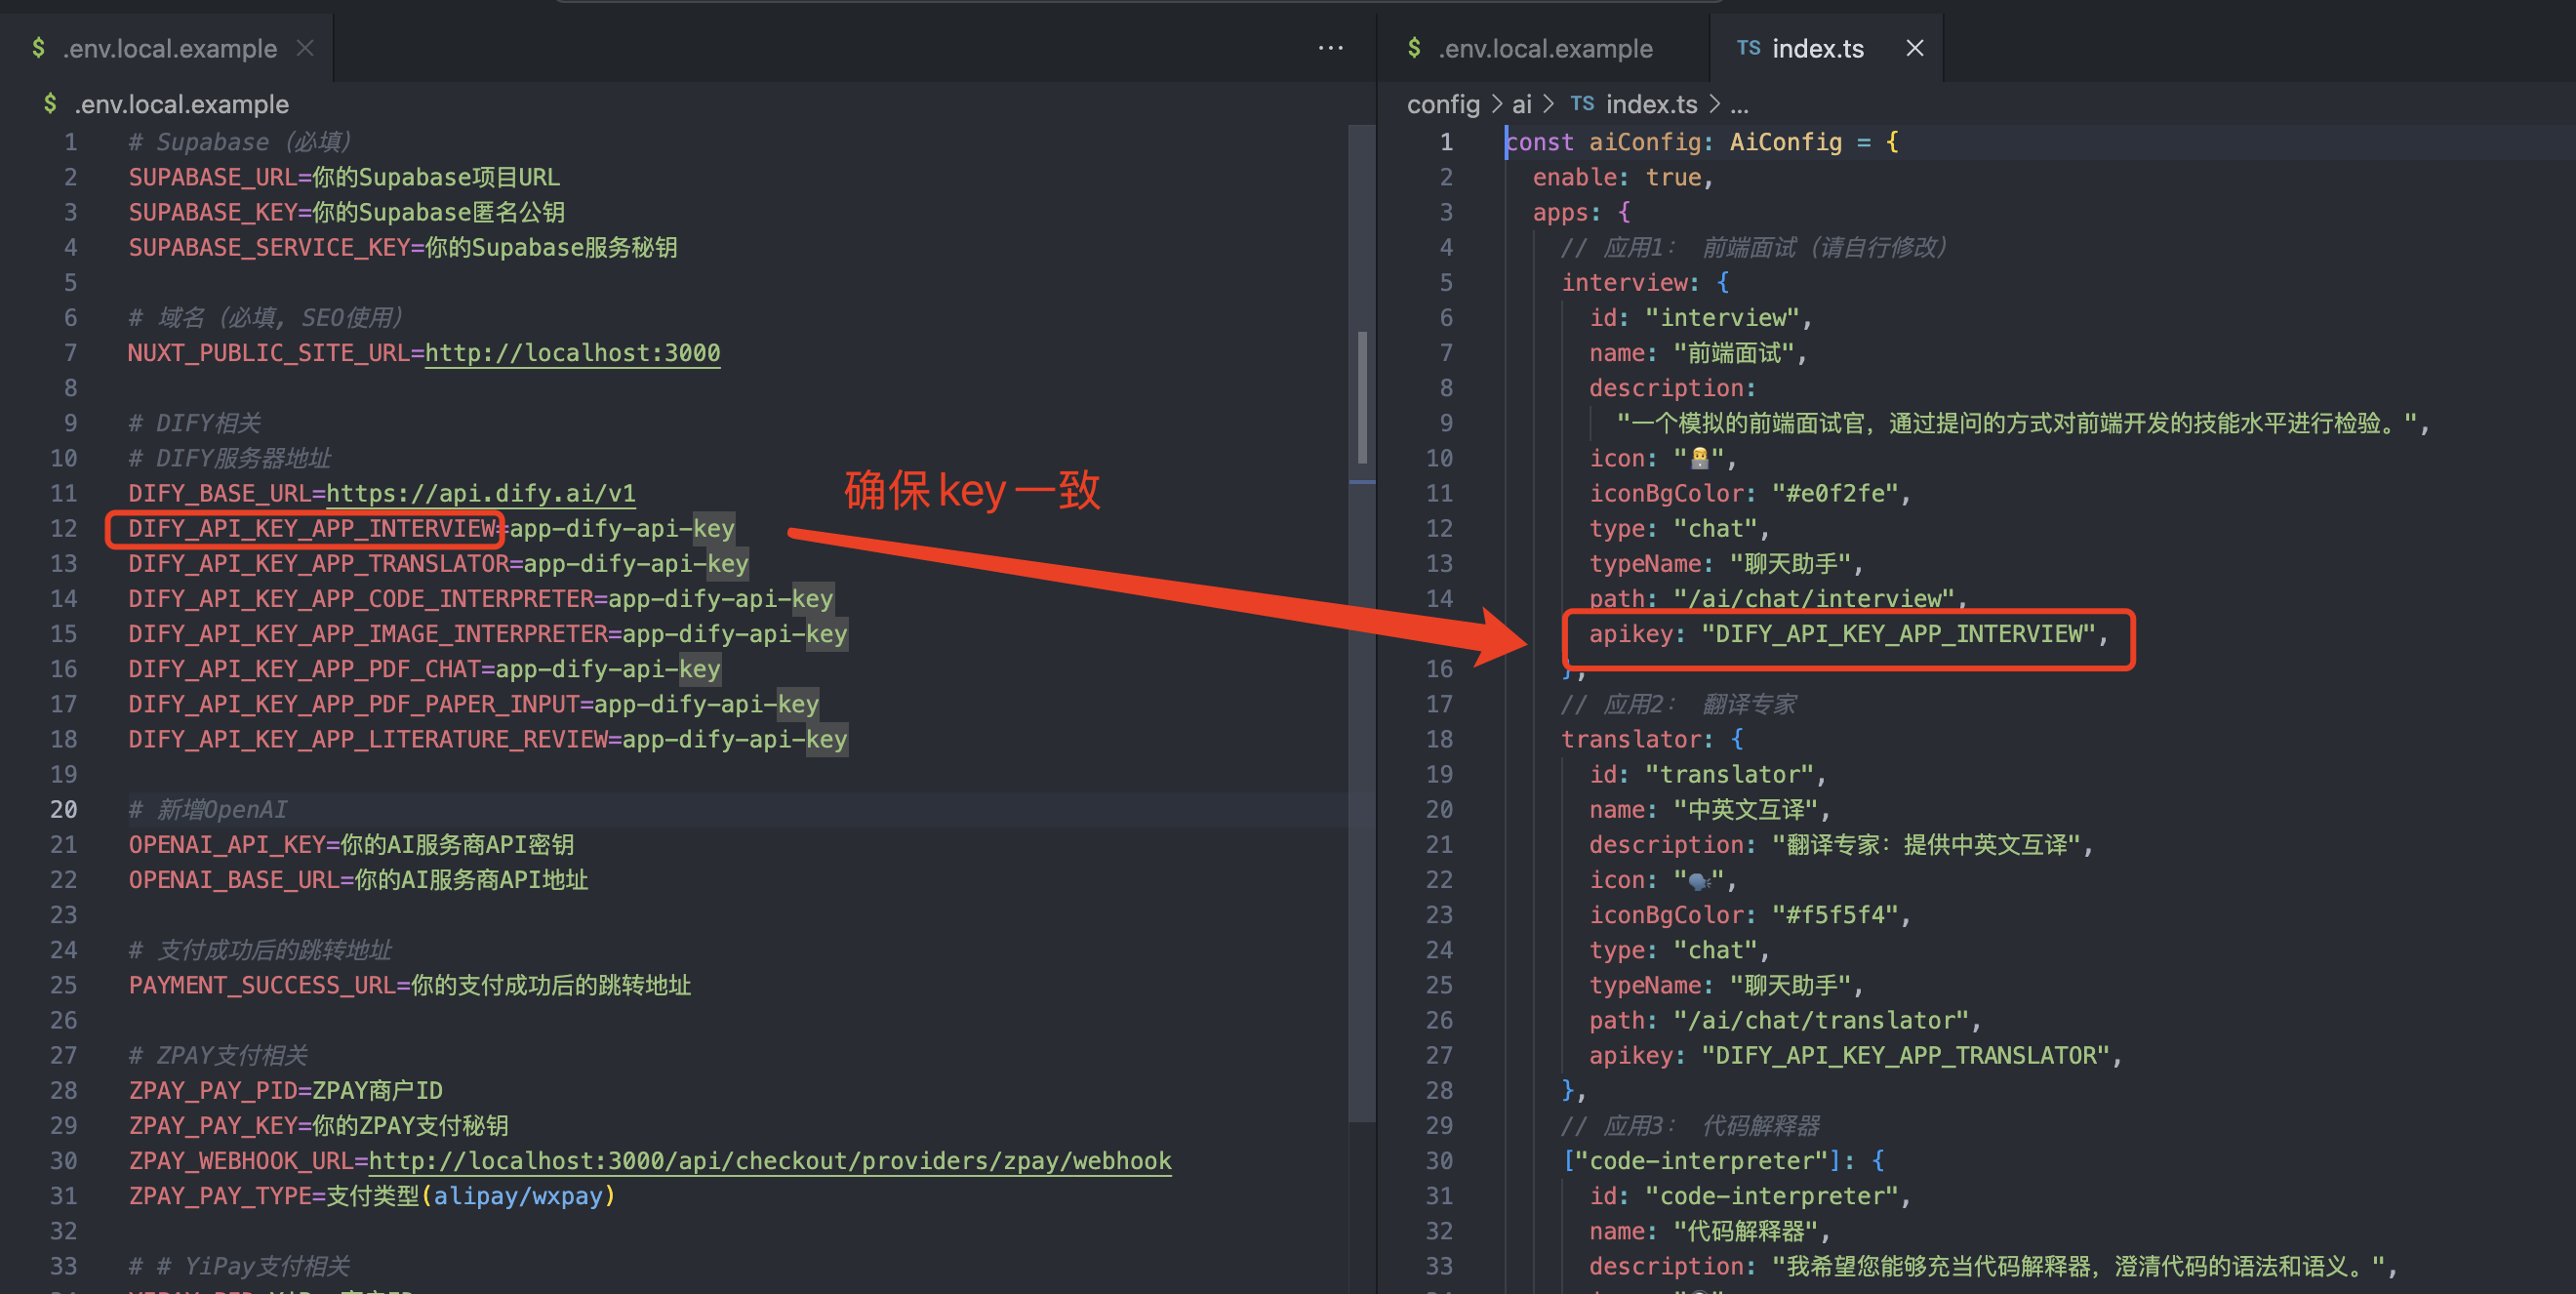This screenshot has width=2576, height=1294.
Task: Close the left .env.local.example tab
Action: coord(305,48)
